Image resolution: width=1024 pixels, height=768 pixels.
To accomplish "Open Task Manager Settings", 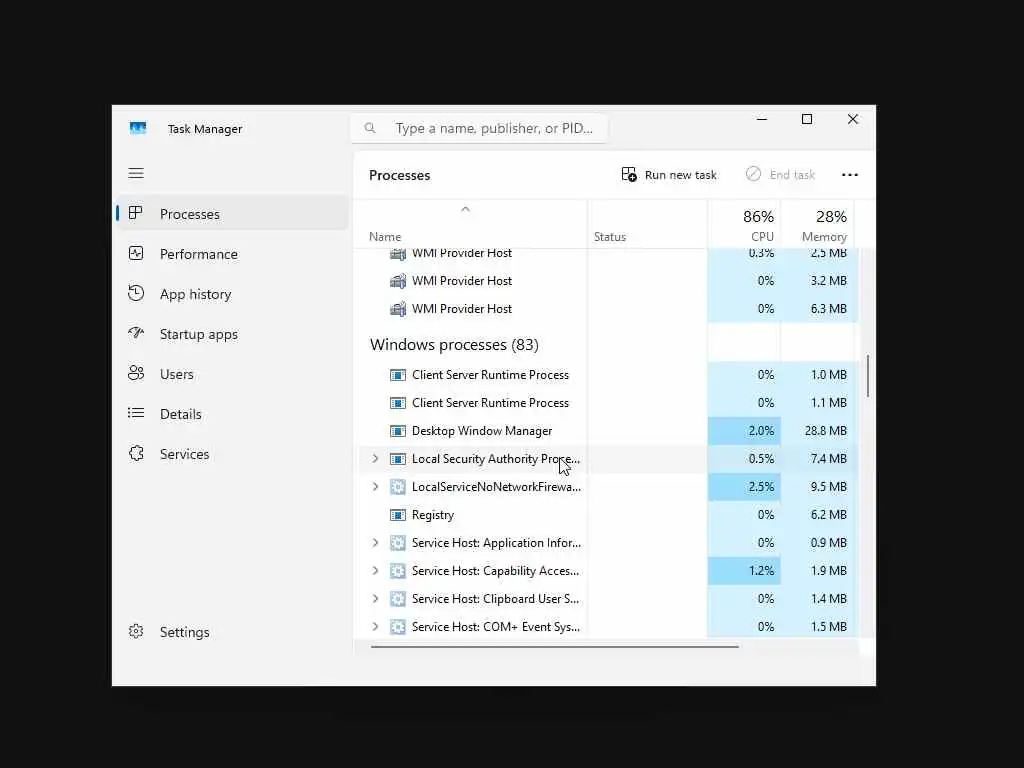I will 232,632.
